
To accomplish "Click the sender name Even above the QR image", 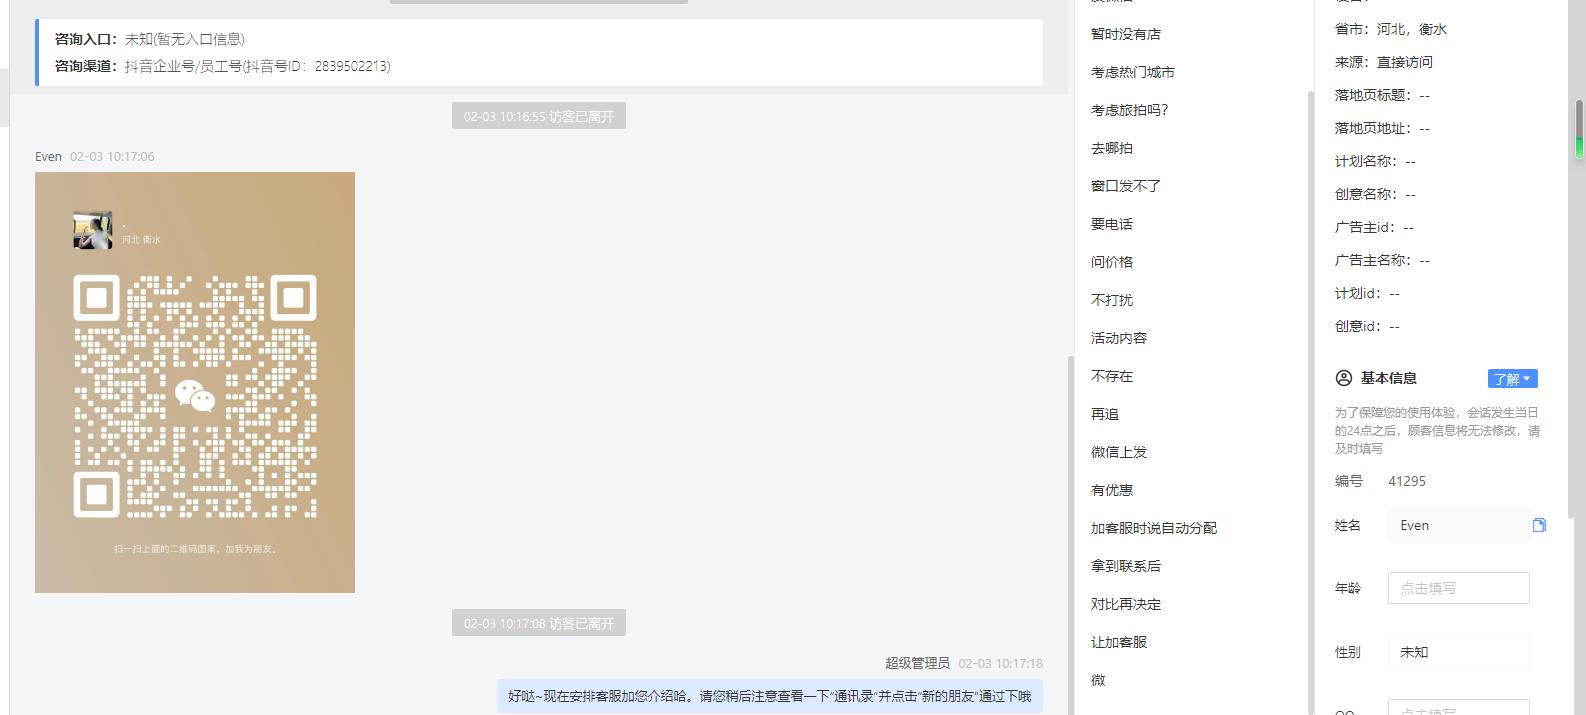I will [x=48, y=156].
